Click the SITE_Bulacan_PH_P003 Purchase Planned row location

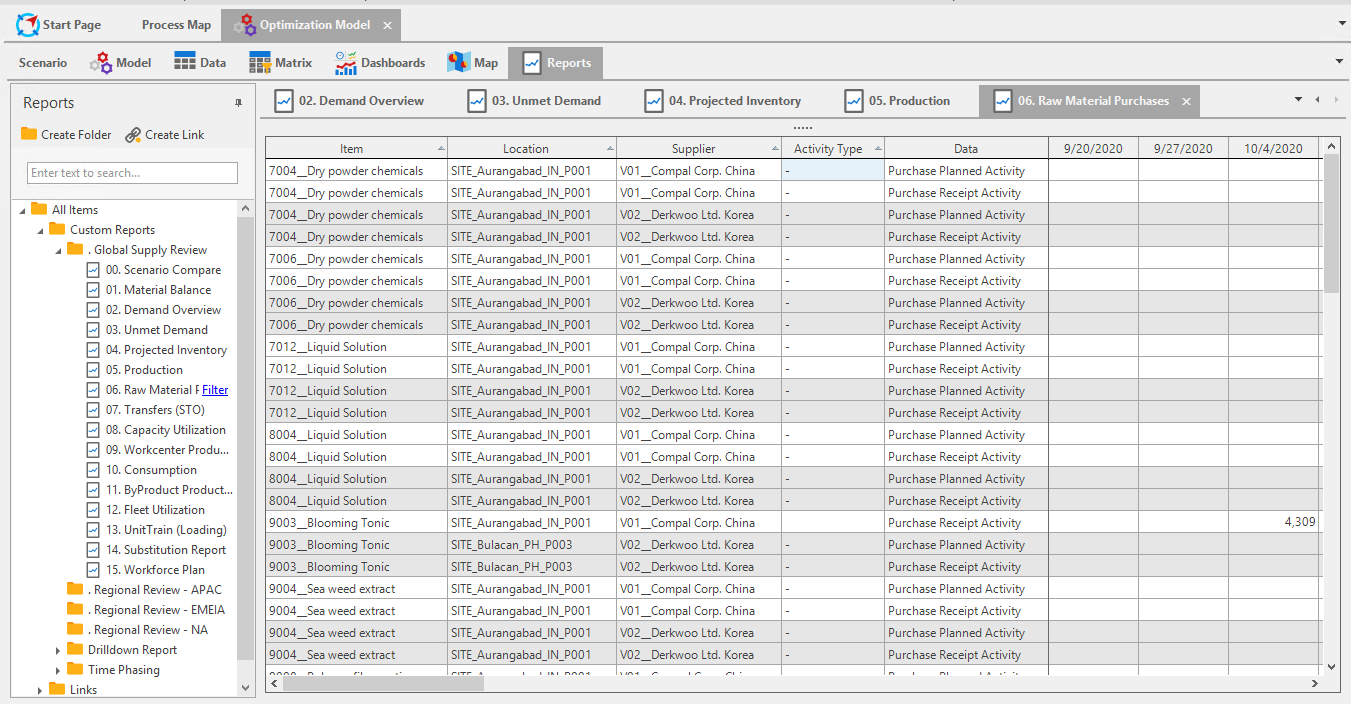[532, 544]
